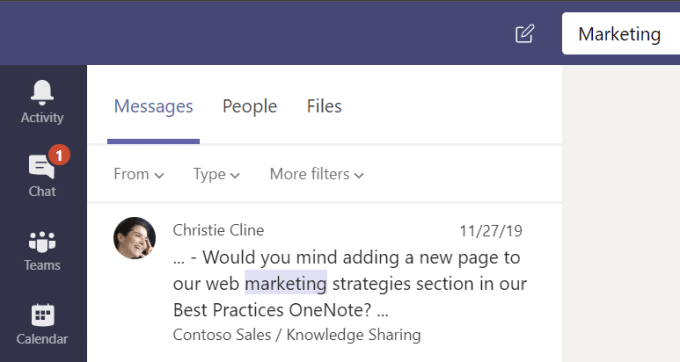Expand the Type filter dropdown

pos(216,174)
